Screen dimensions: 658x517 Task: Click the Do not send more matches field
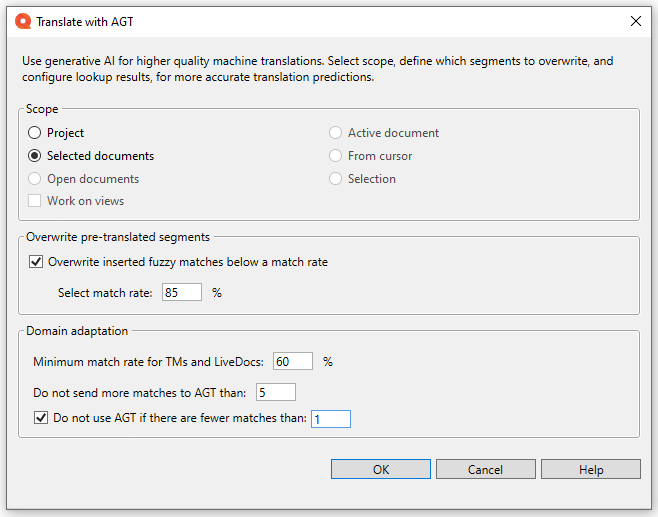[x=276, y=392]
